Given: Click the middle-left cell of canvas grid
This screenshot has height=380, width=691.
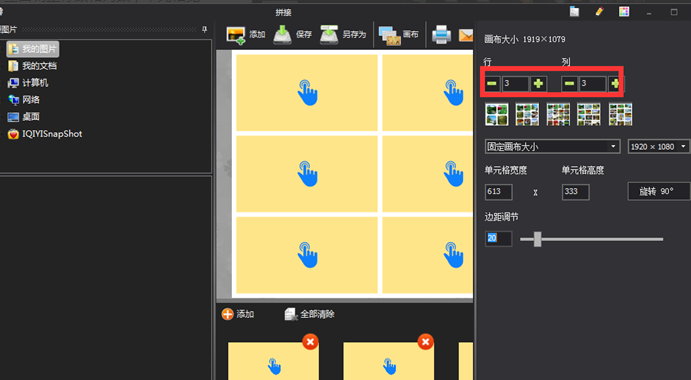Looking at the screenshot, I should 307,174.
